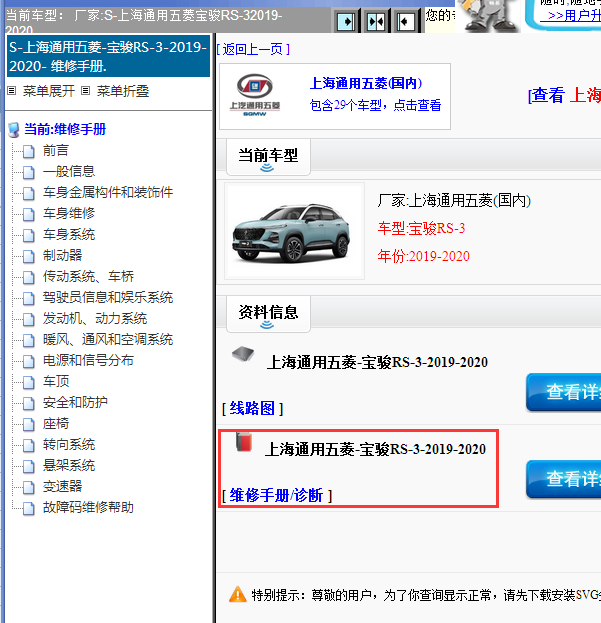Click the page icon next to 一般信息
This screenshot has height=623, width=601.
28,172
